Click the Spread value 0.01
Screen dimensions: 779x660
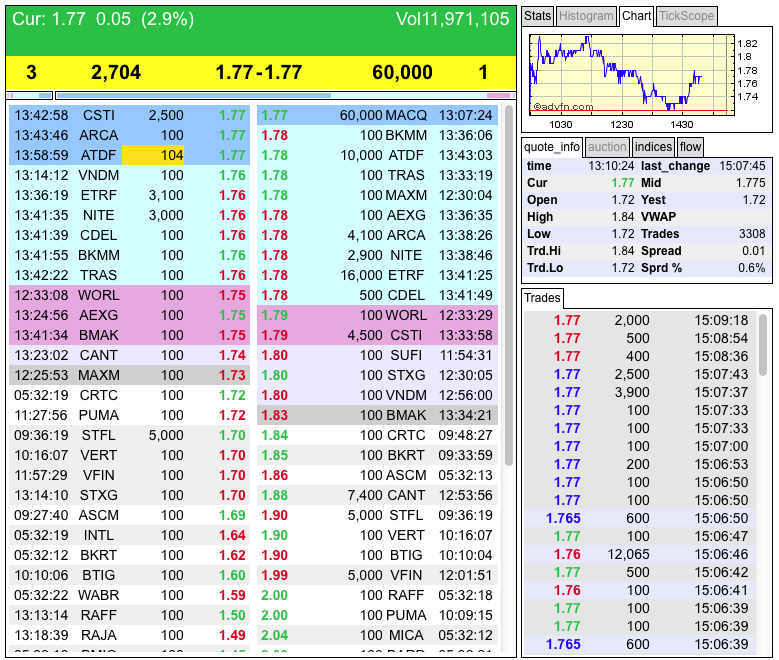[754, 251]
